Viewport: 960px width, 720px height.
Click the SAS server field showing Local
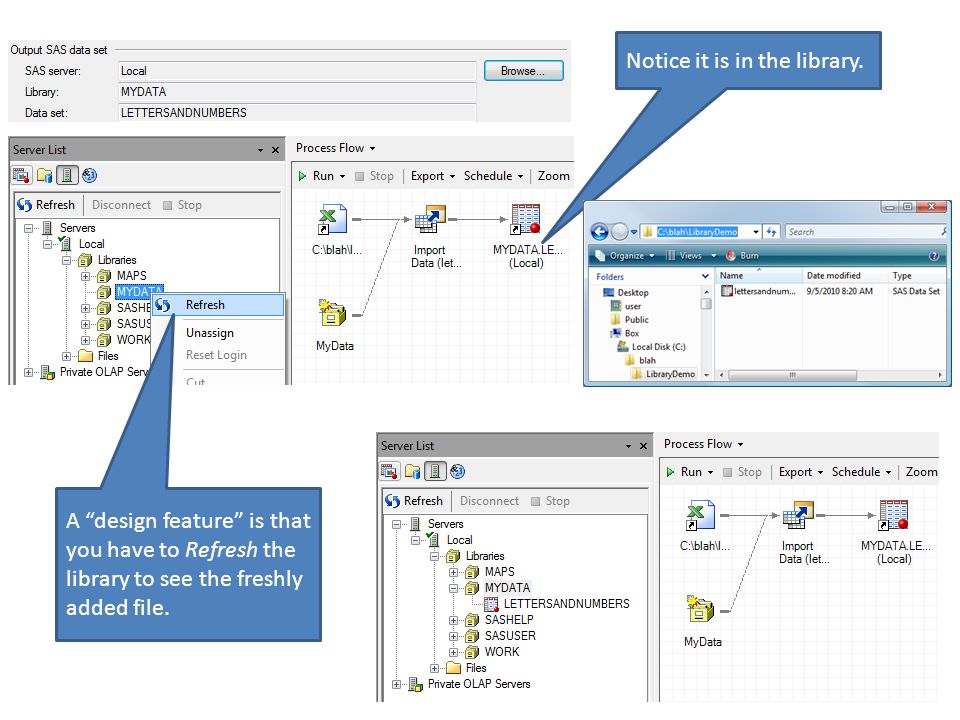297,71
